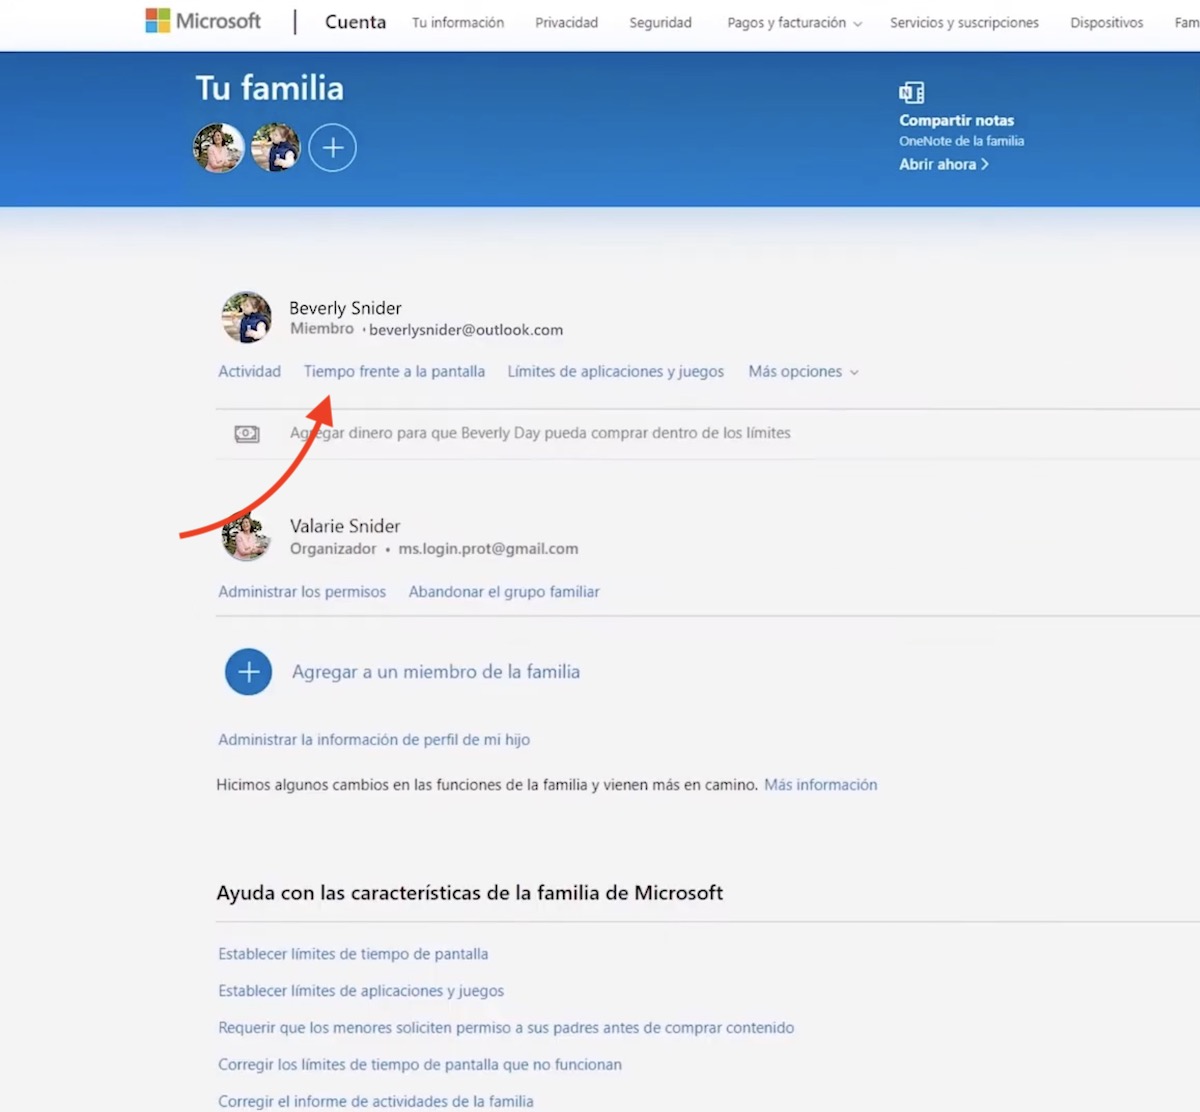This screenshot has width=1200, height=1112.
Task: Open Servicios y suscripciones tab
Action: [x=964, y=22]
